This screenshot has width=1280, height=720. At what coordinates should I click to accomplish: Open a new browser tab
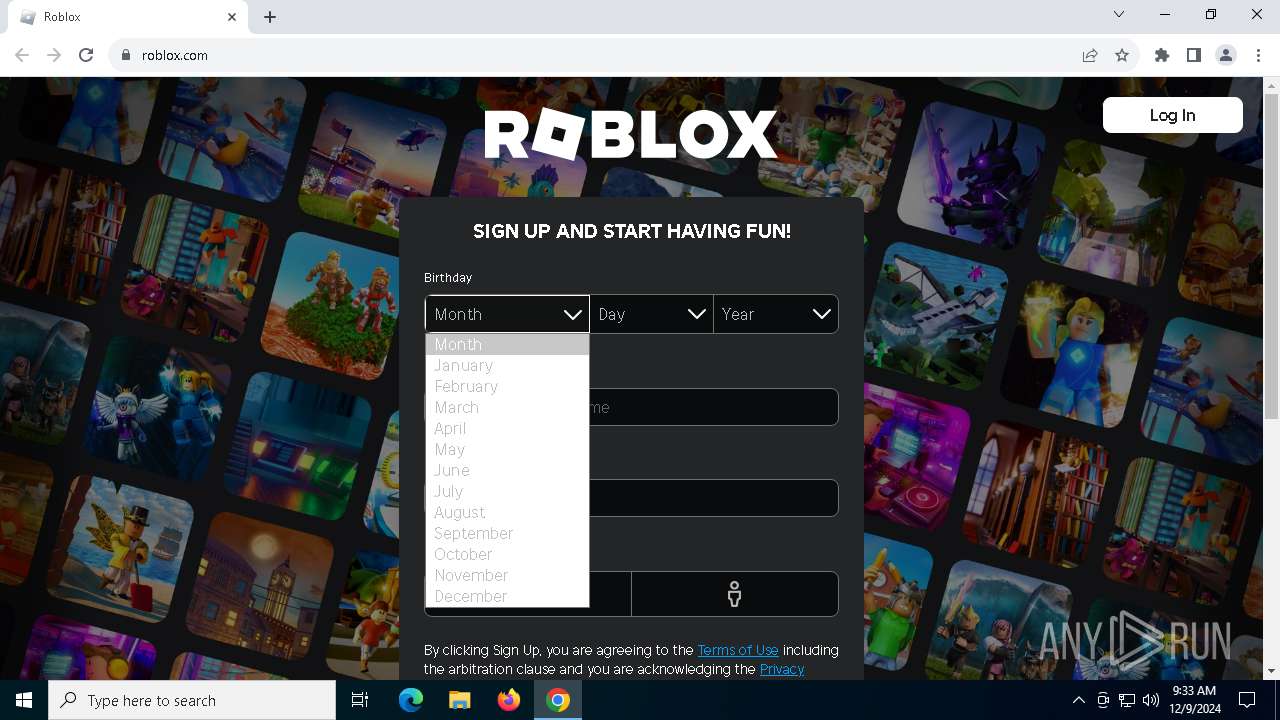(270, 17)
